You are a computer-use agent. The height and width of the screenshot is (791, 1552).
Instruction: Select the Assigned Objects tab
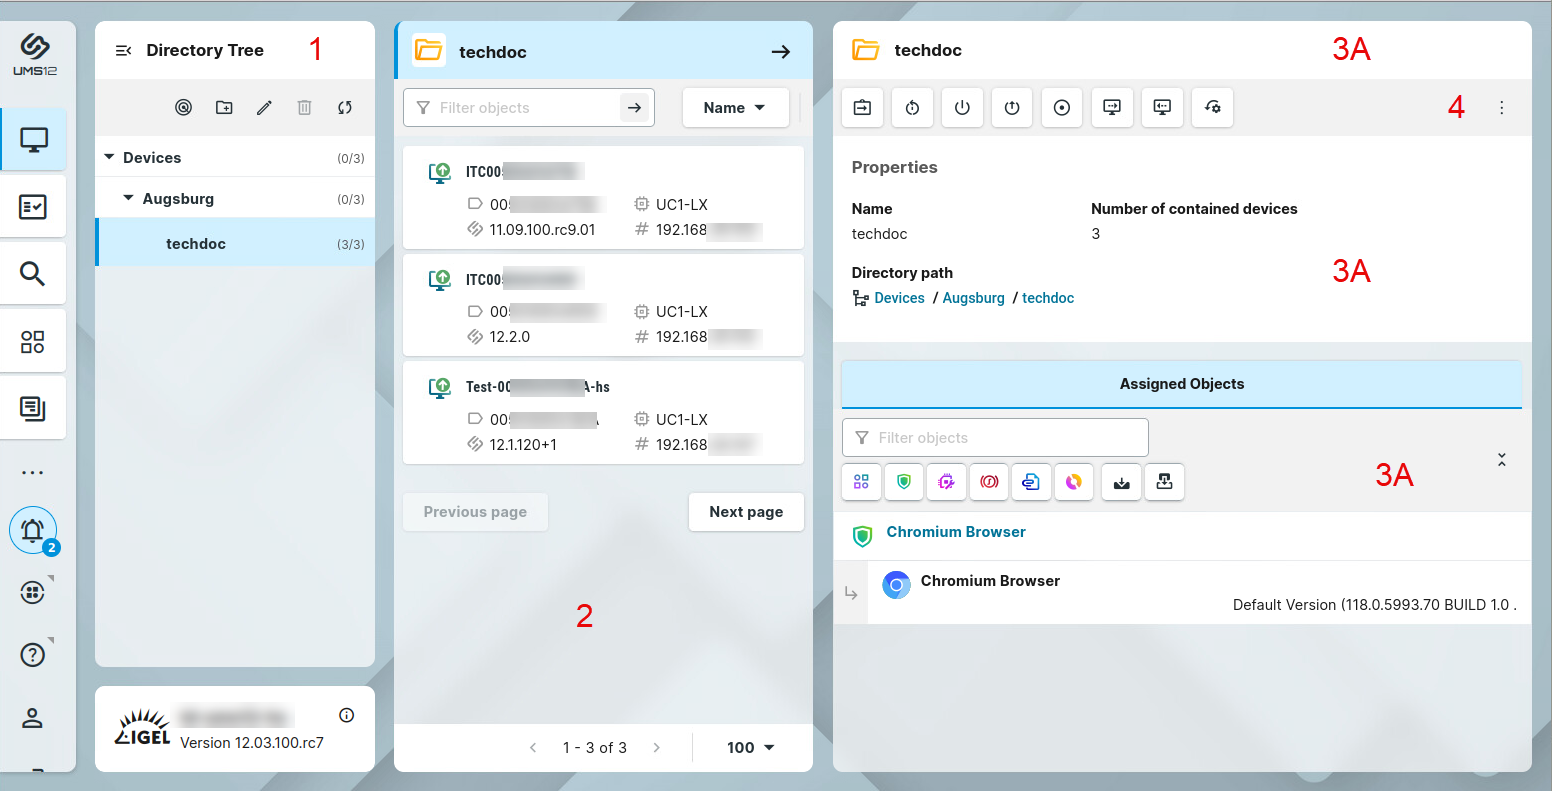[1181, 384]
